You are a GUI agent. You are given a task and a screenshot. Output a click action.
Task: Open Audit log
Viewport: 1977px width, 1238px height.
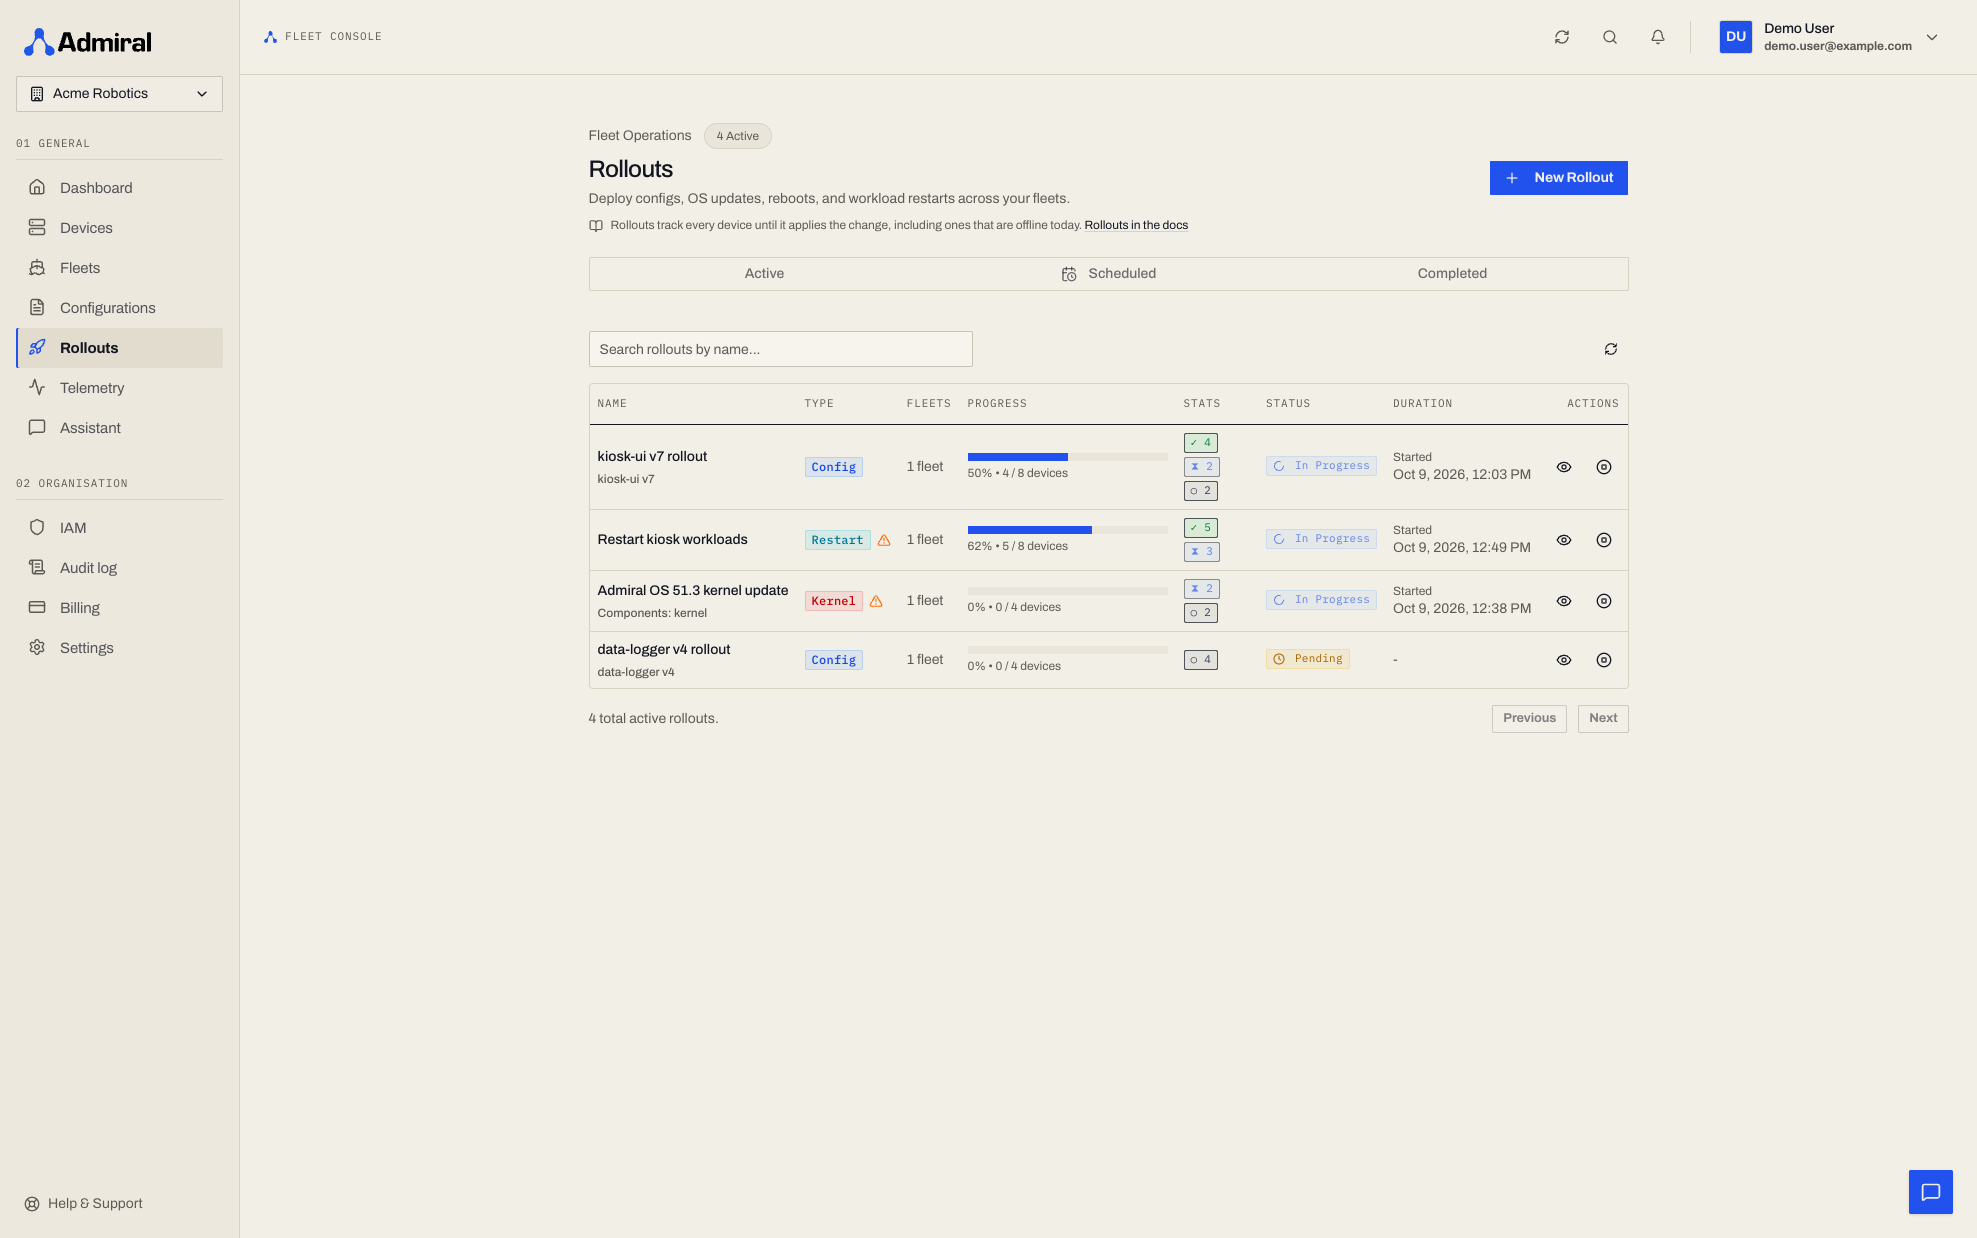(x=119, y=568)
